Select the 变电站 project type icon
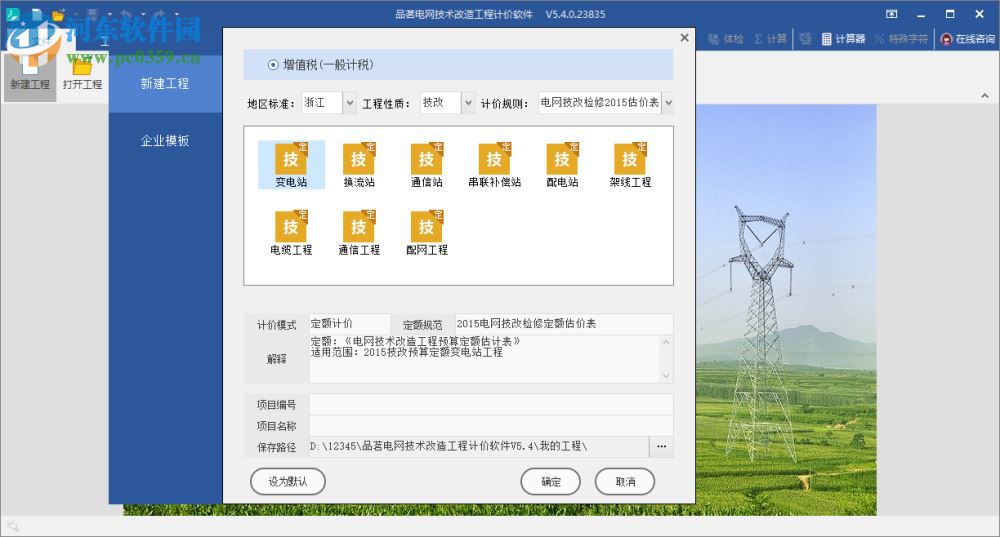This screenshot has width=1000, height=537. point(291,165)
